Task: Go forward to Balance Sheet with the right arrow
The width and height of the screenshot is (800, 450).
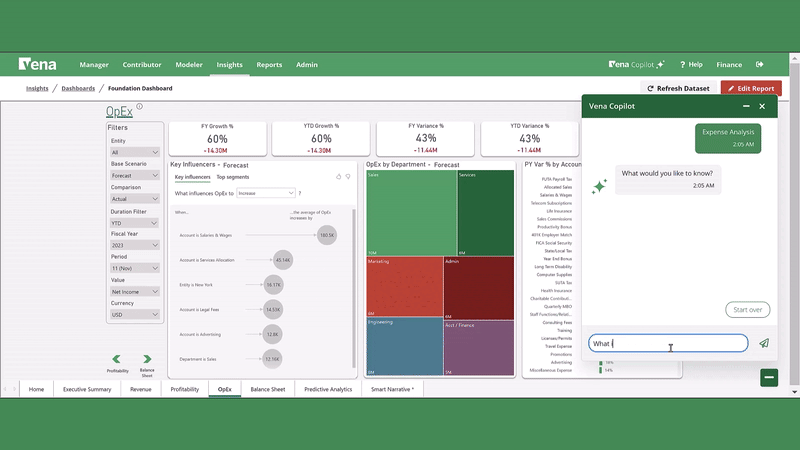Action: [147, 359]
